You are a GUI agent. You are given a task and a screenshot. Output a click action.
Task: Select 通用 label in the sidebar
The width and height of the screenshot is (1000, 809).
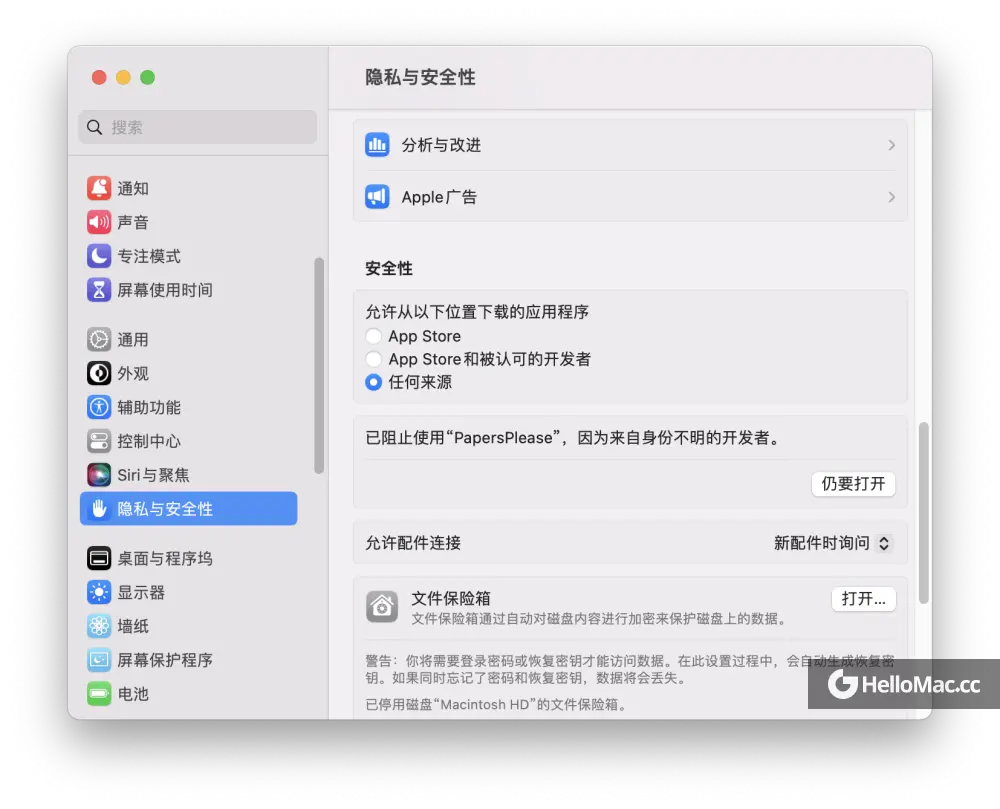tap(133, 340)
